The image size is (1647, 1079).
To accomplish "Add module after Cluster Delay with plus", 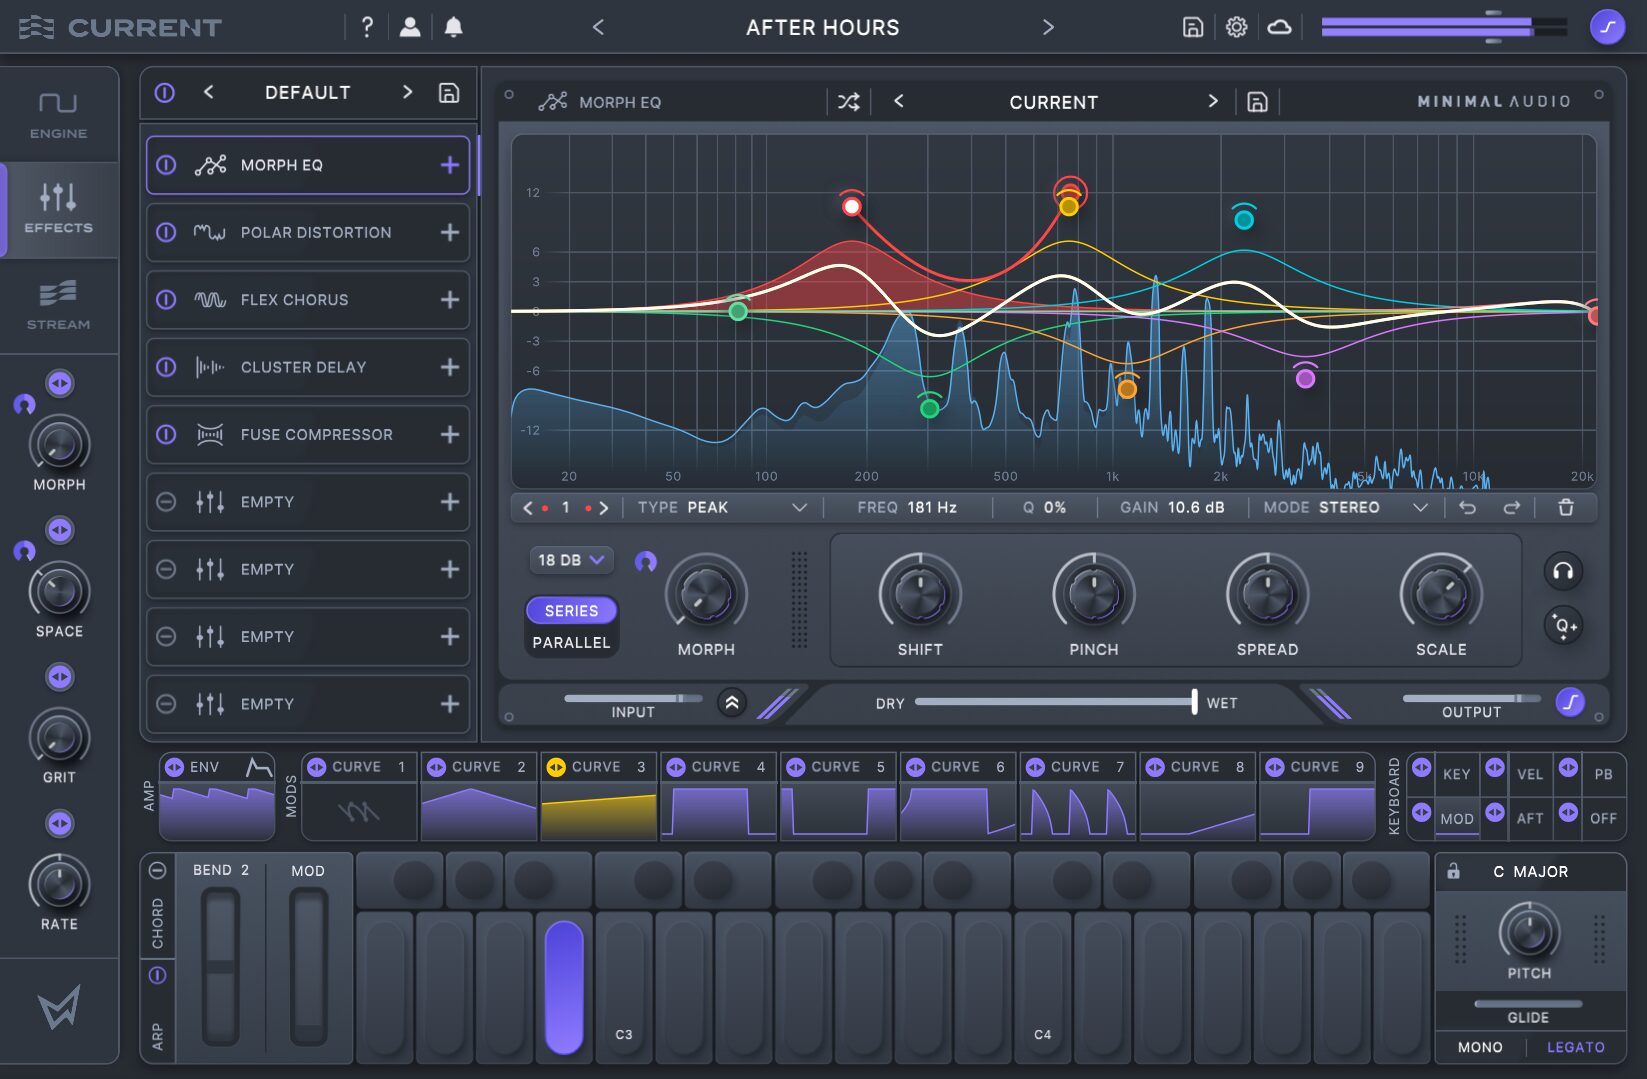I will [450, 367].
